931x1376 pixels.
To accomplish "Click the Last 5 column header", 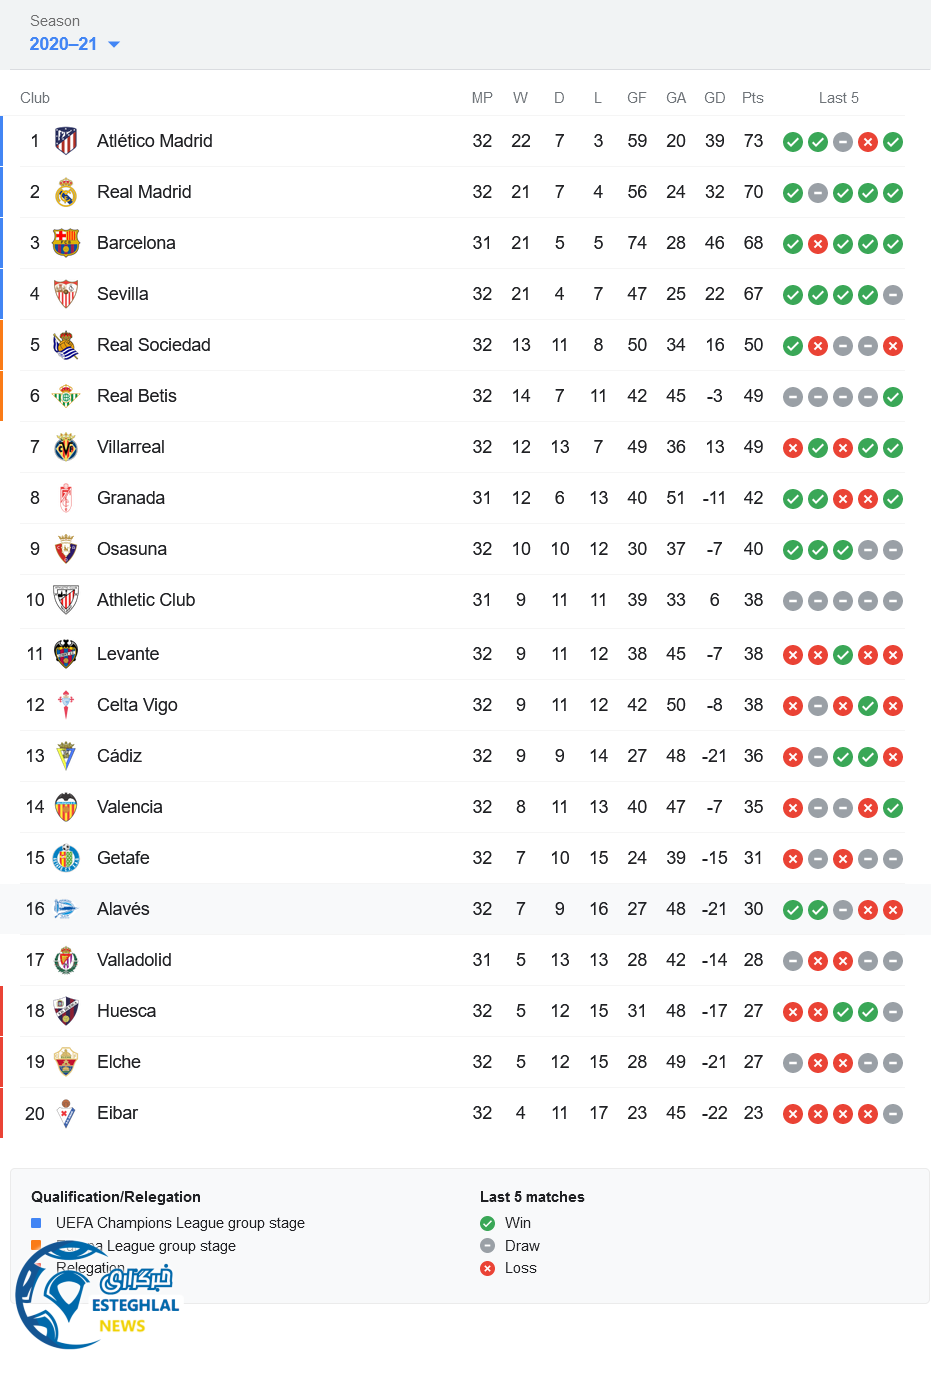I will click(838, 98).
